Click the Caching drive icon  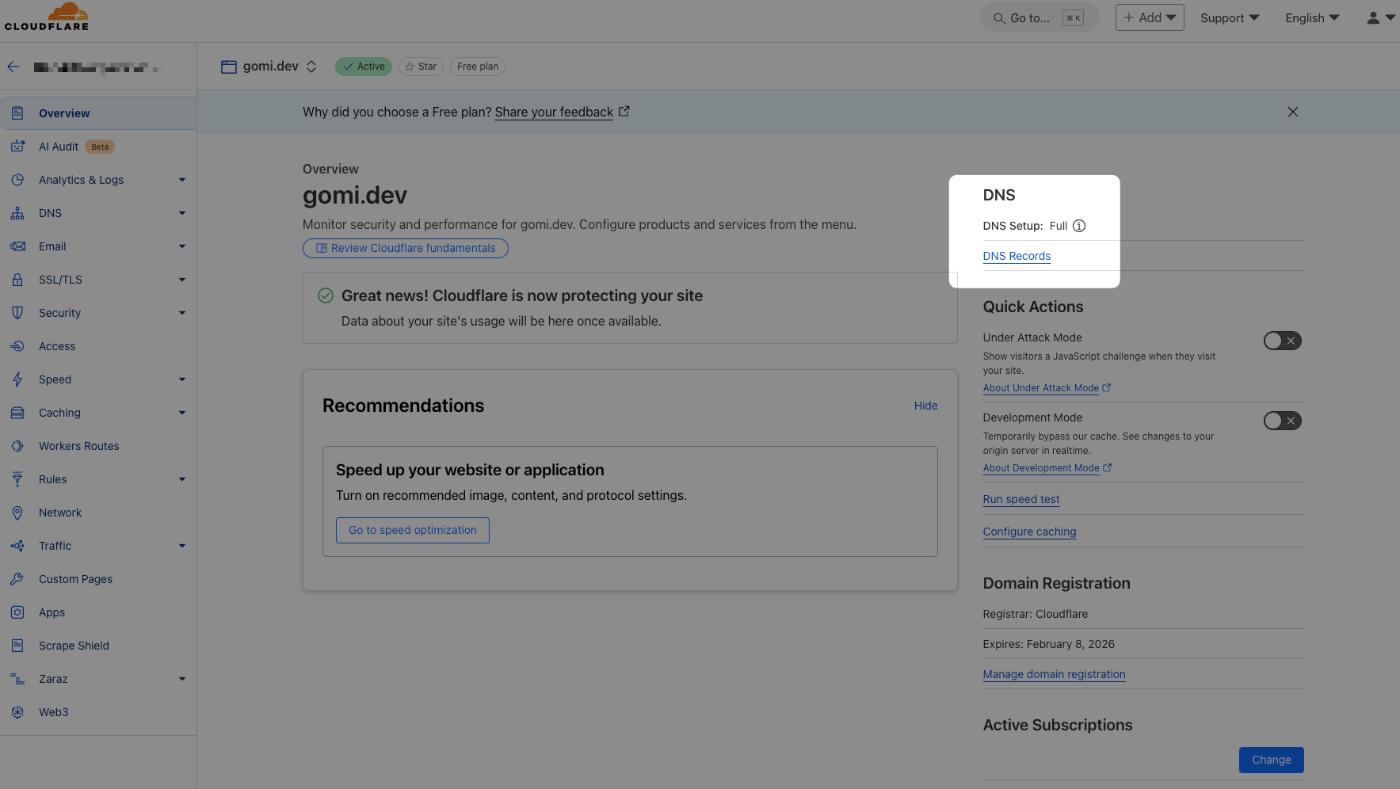pos(17,413)
